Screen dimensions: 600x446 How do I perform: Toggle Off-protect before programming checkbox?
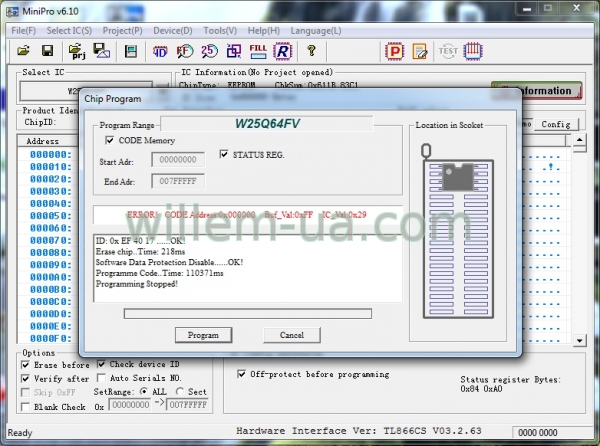point(241,374)
